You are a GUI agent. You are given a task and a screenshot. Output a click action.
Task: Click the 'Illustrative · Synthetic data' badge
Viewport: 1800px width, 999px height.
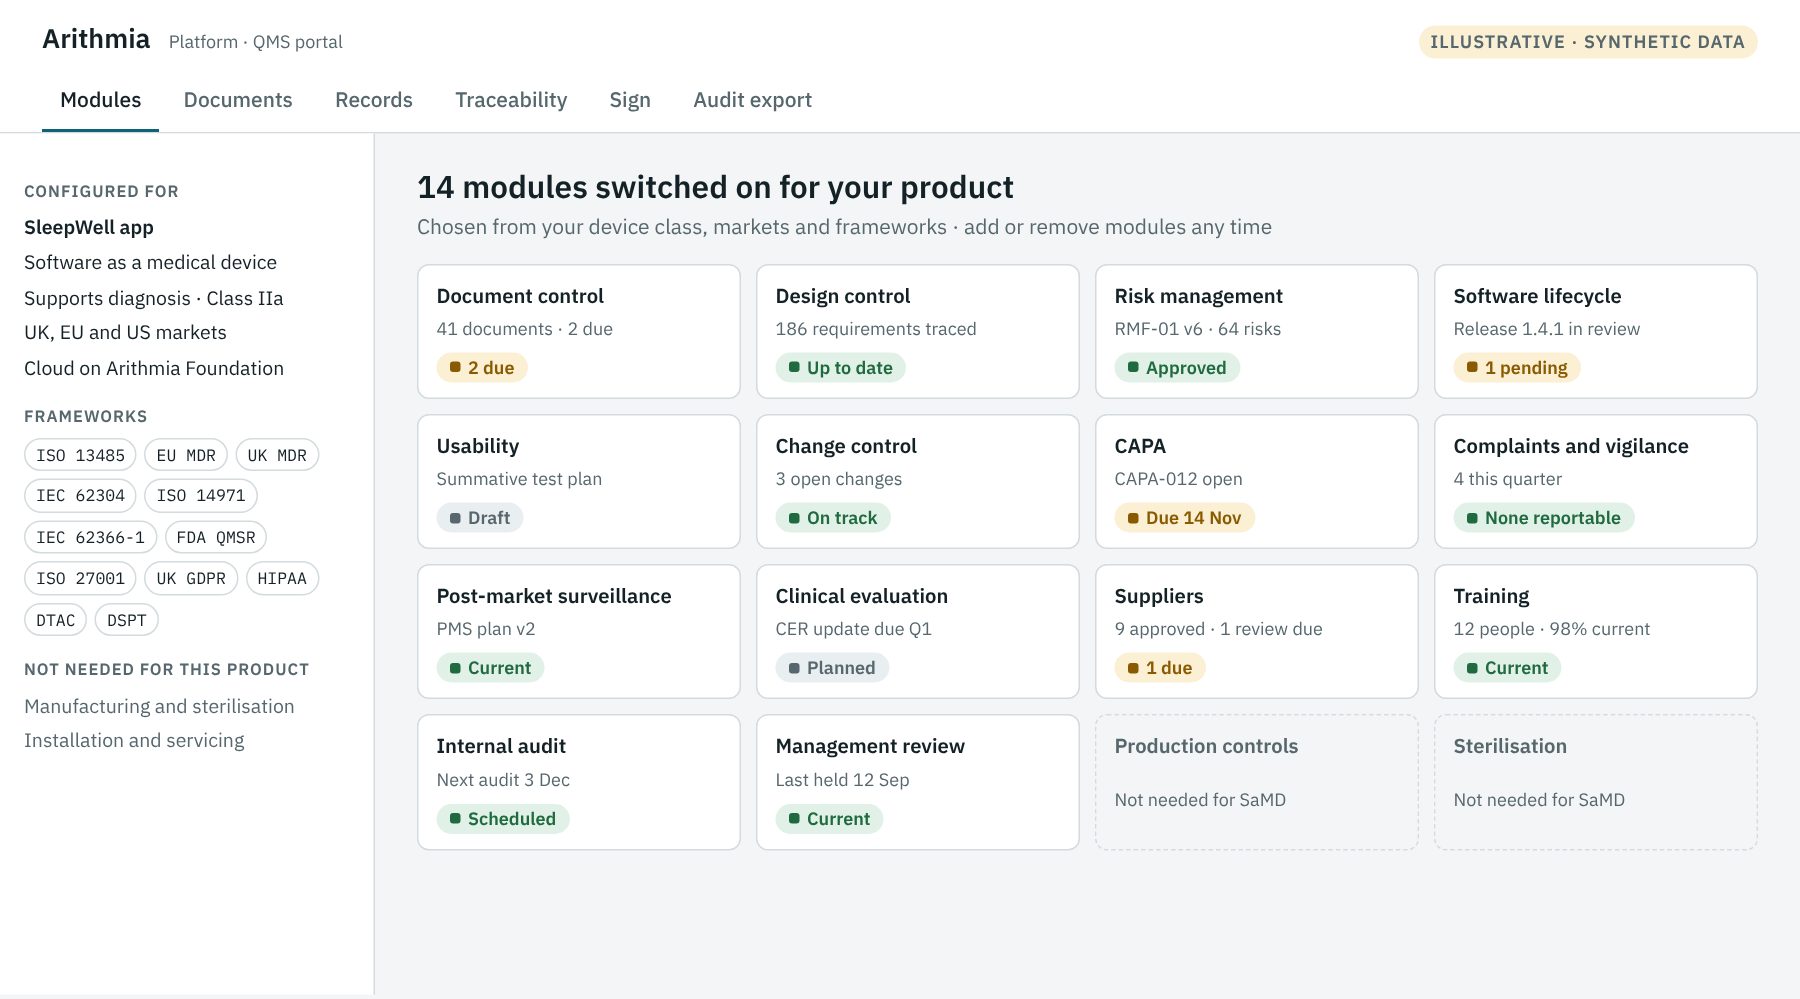coord(1588,42)
